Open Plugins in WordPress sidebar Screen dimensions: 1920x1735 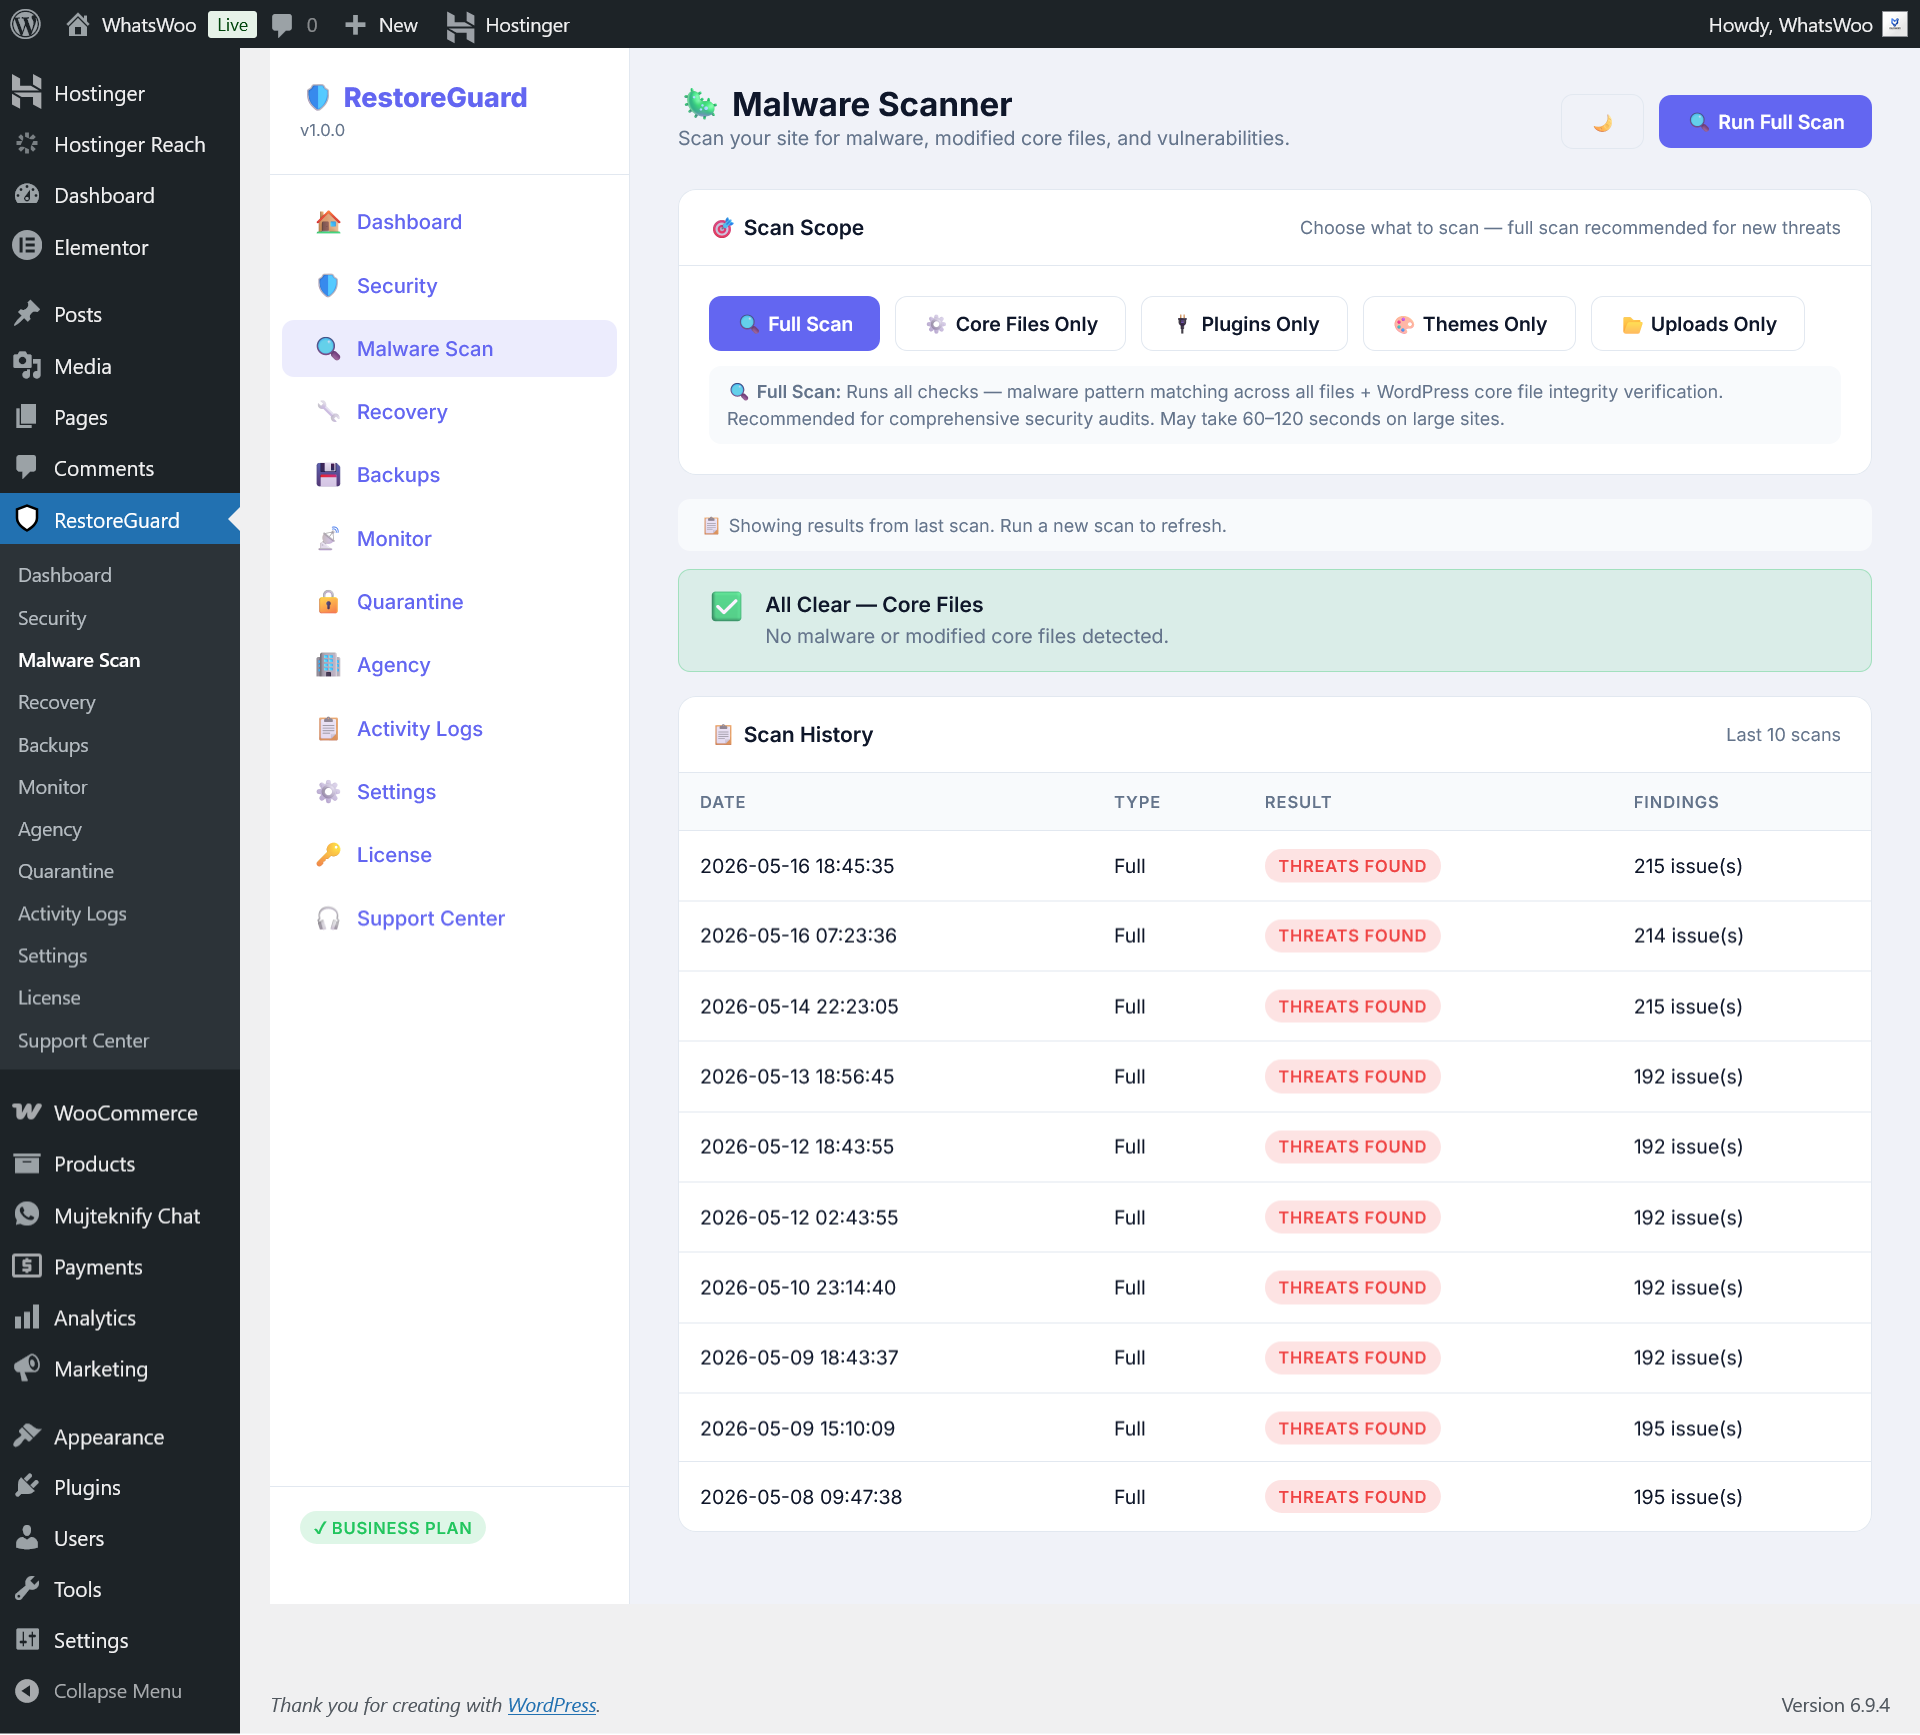pyautogui.click(x=120, y=1488)
